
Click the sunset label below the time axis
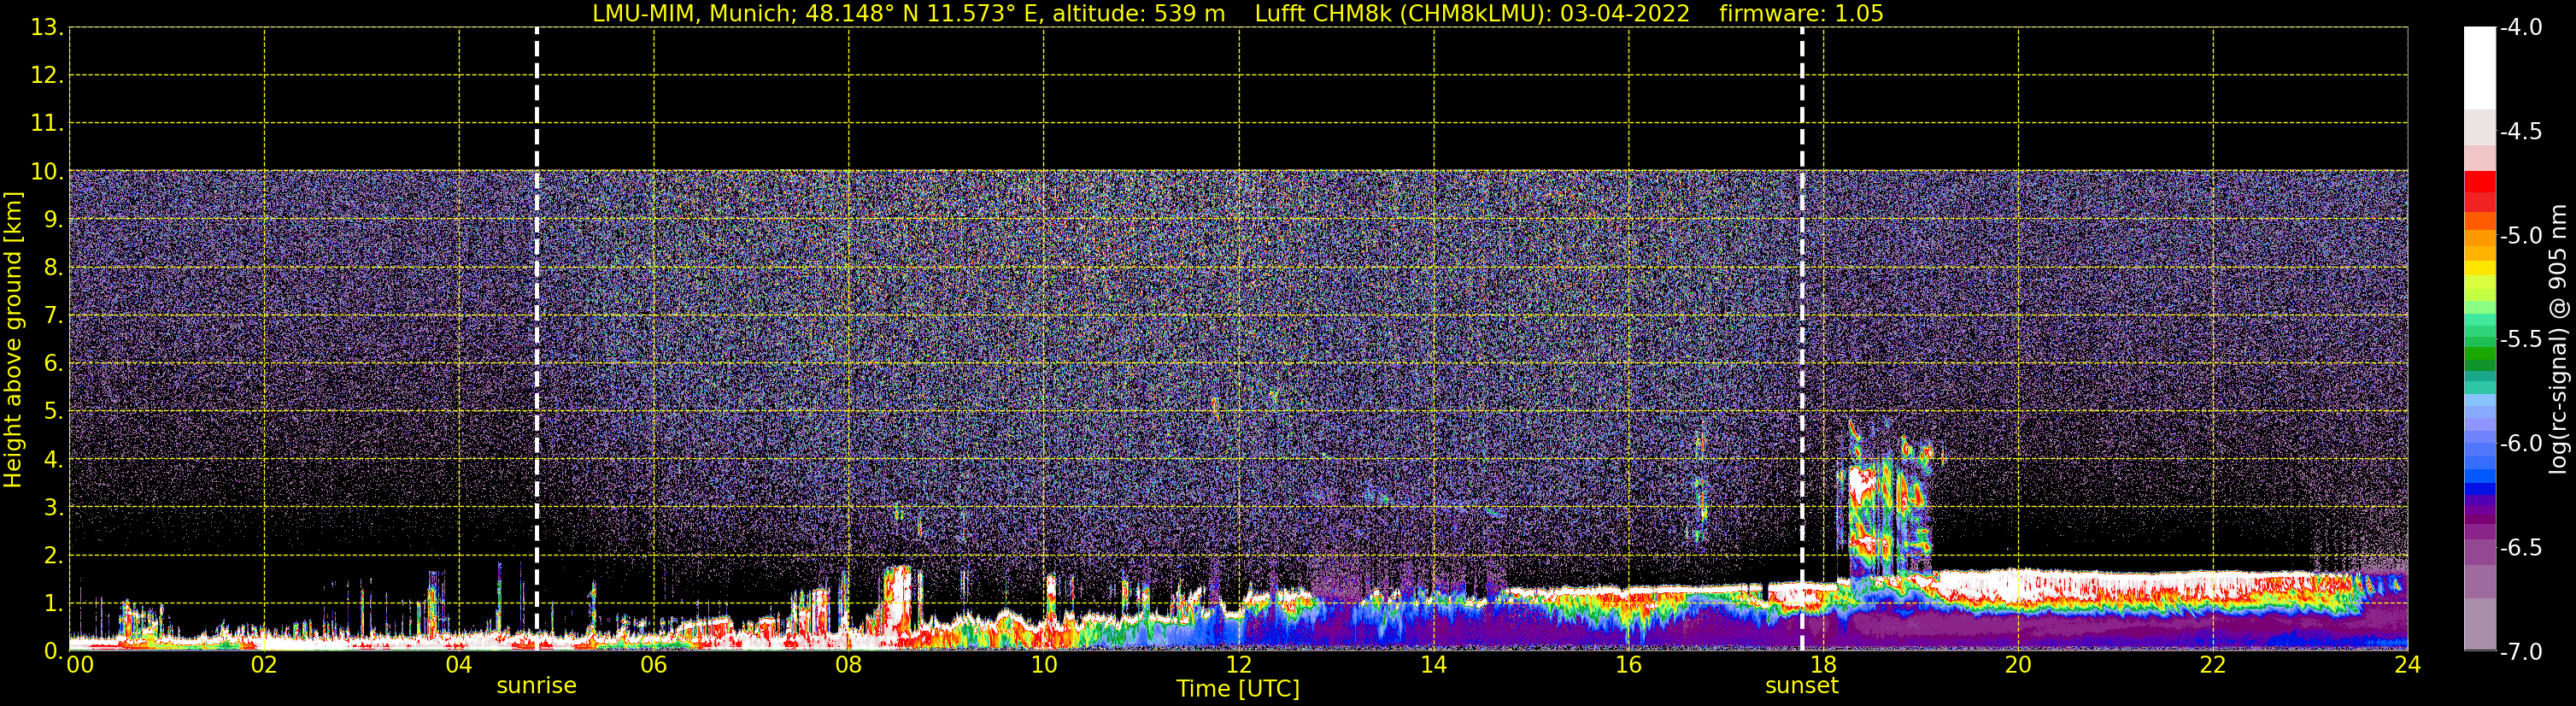click(1801, 686)
